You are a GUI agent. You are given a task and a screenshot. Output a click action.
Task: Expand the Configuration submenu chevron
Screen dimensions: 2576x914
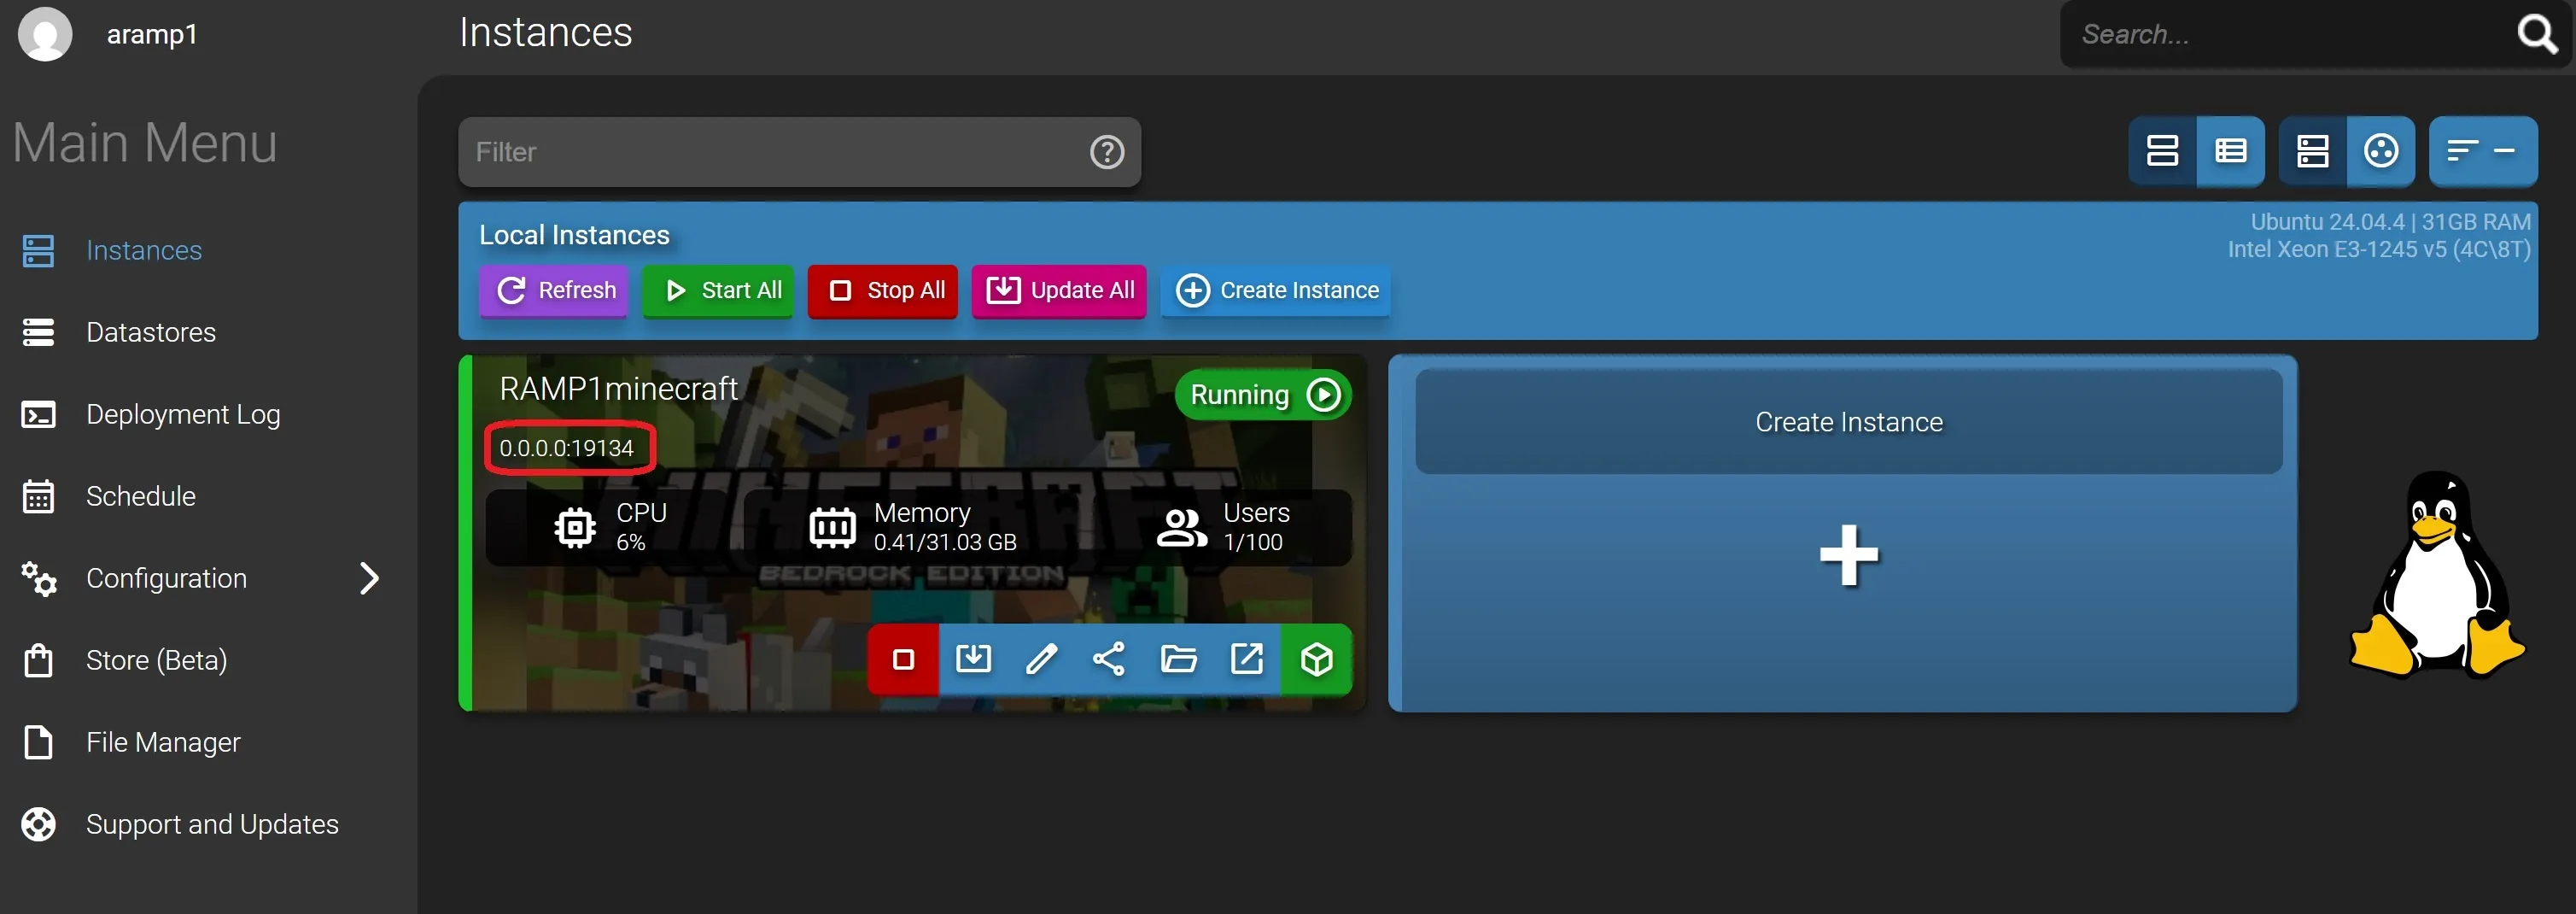369,578
